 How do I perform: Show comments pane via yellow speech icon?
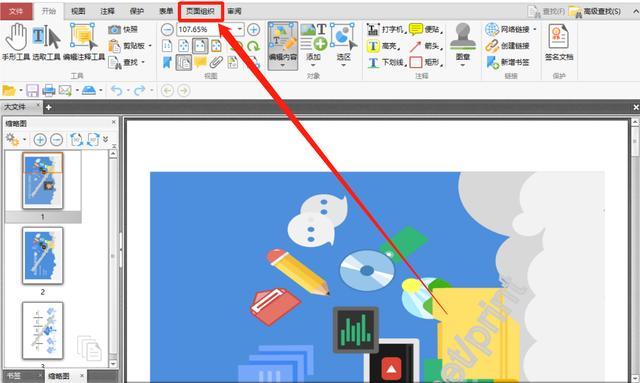coord(200,62)
